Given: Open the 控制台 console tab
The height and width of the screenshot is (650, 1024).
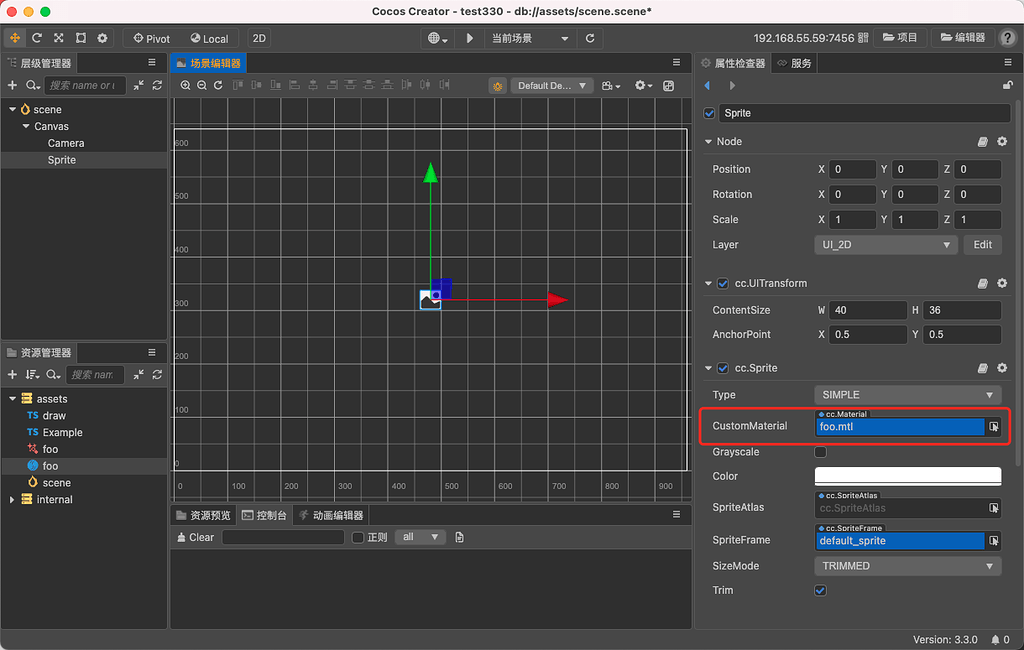Looking at the screenshot, I should pos(265,514).
